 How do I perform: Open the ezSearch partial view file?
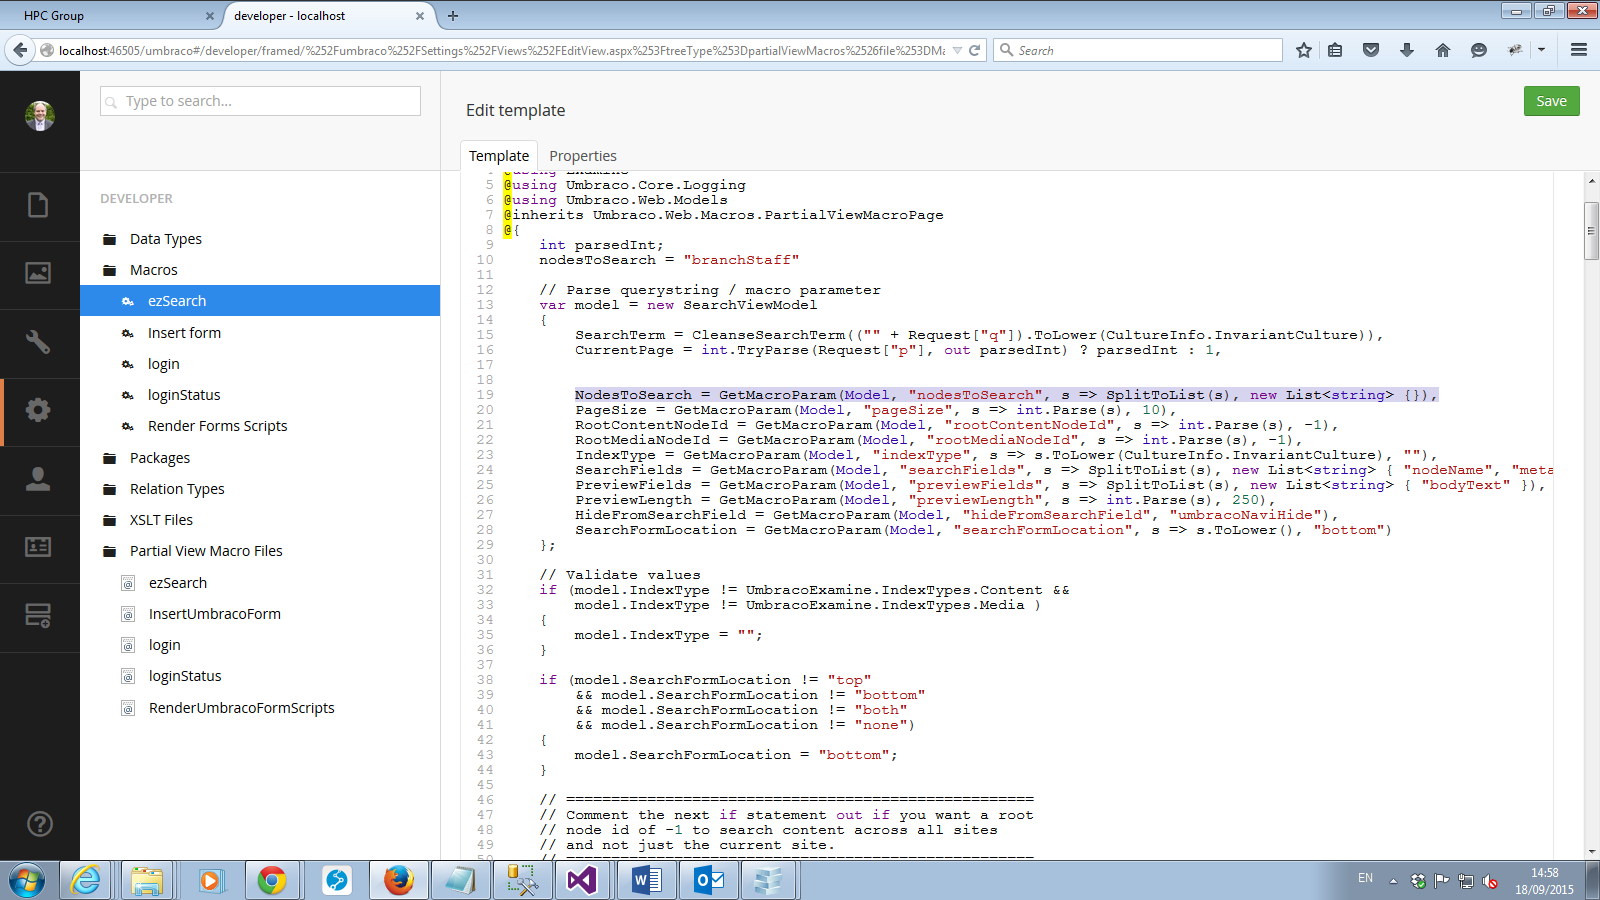pyautogui.click(x=178, y=583)
